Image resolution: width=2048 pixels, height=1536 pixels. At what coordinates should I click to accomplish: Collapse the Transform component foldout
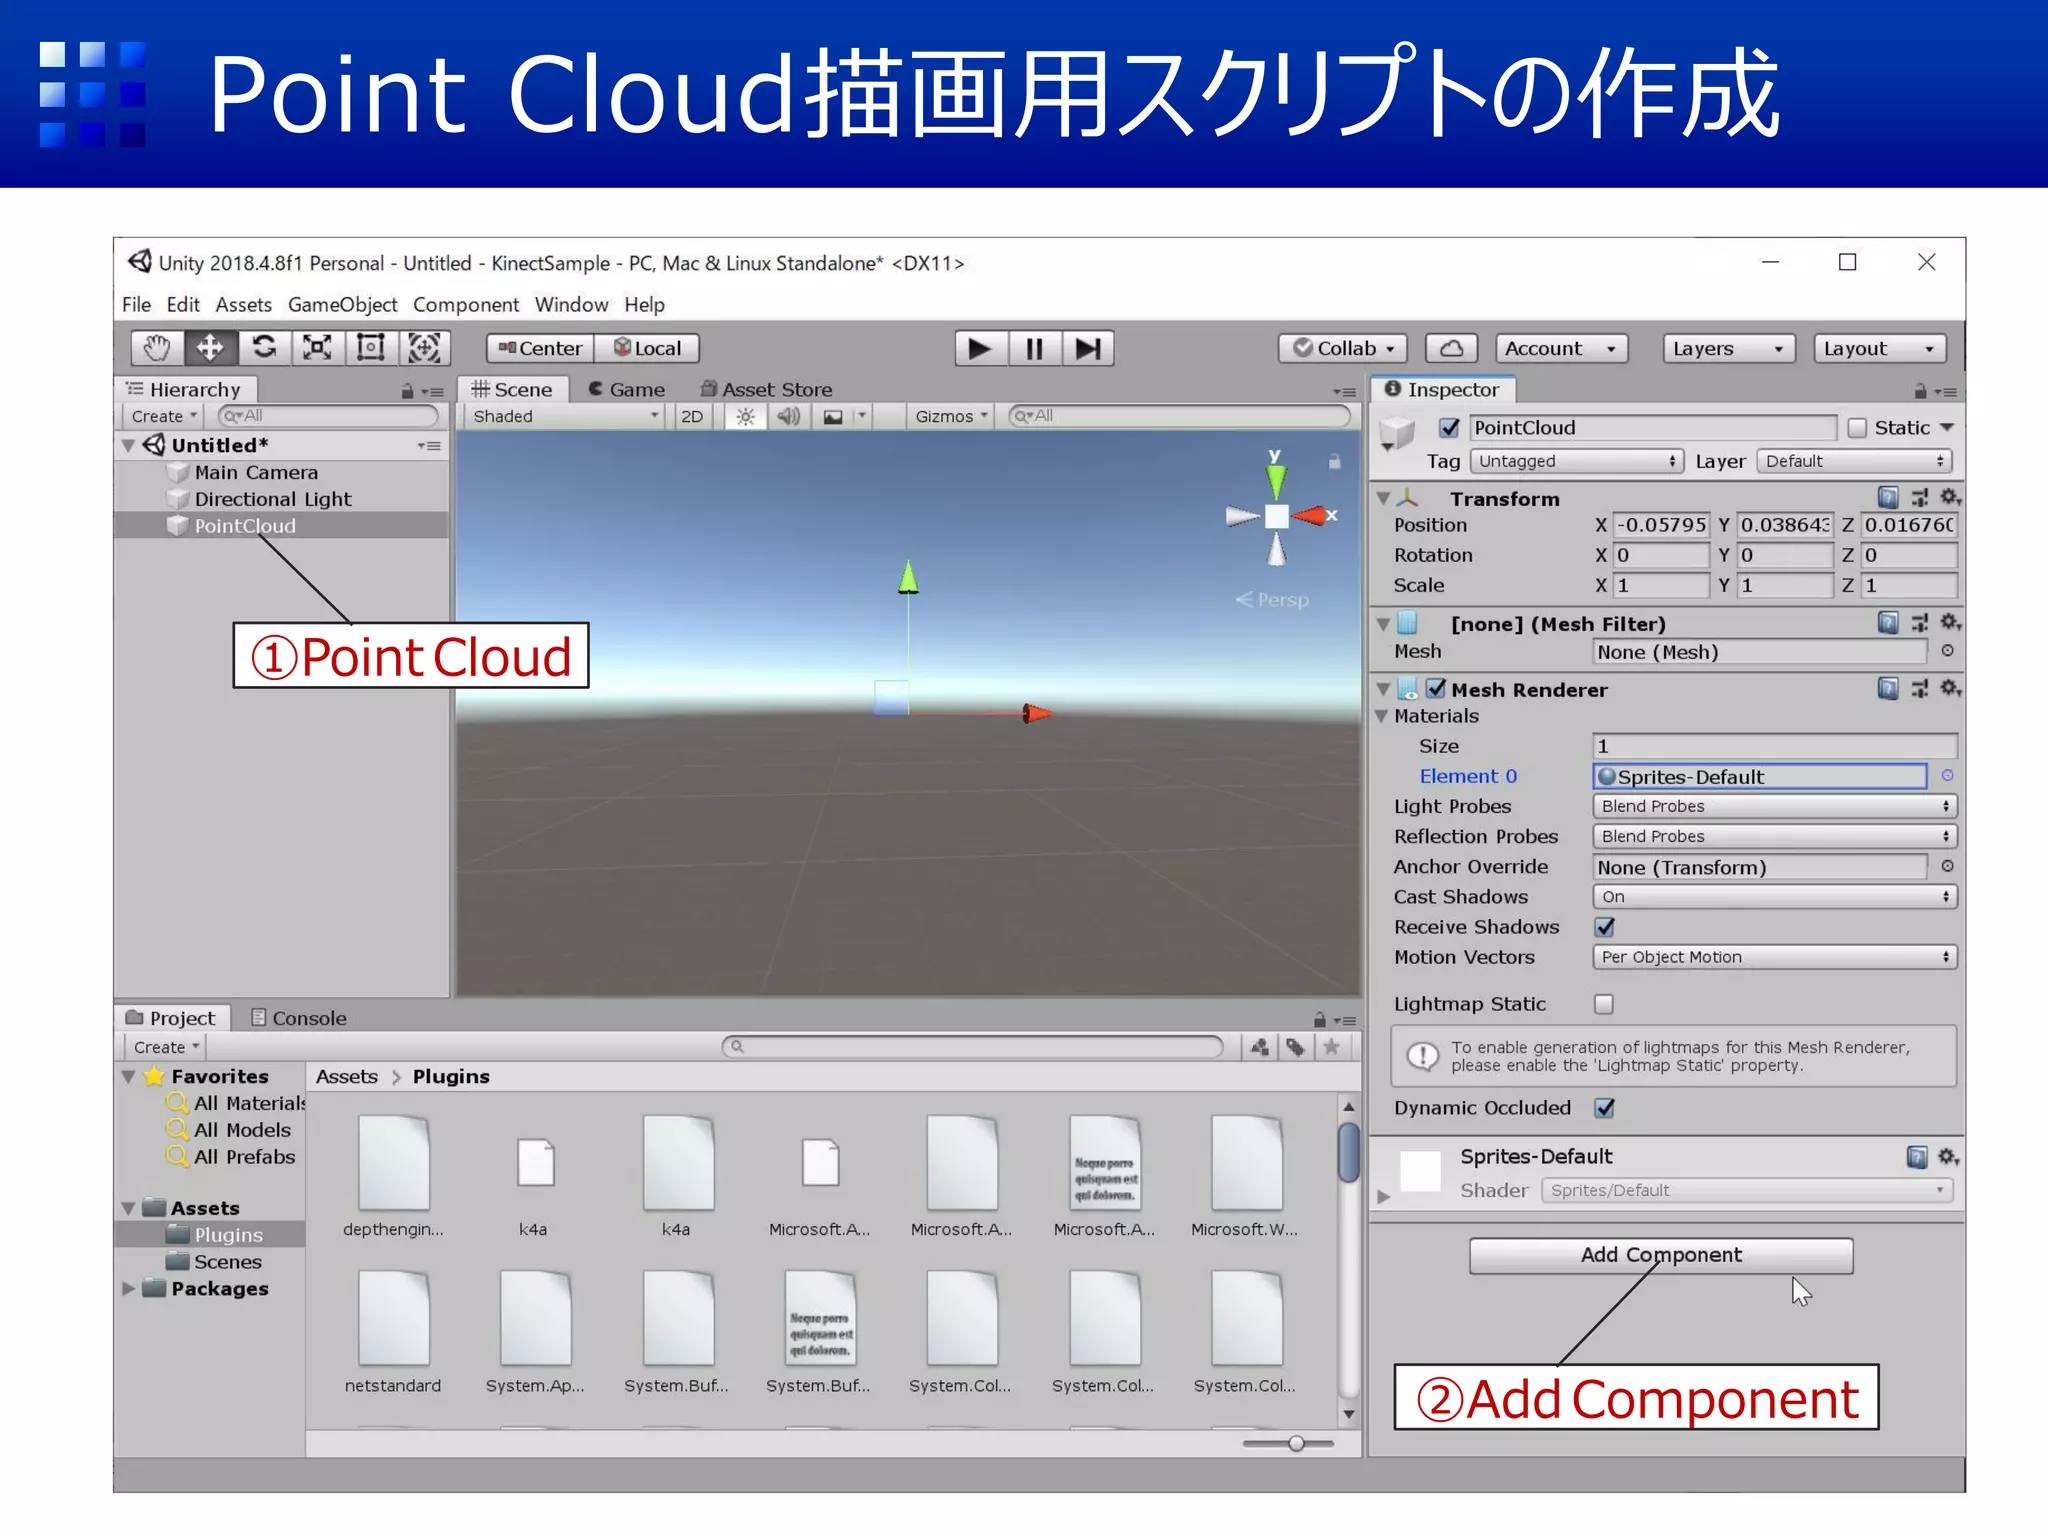1384,498
